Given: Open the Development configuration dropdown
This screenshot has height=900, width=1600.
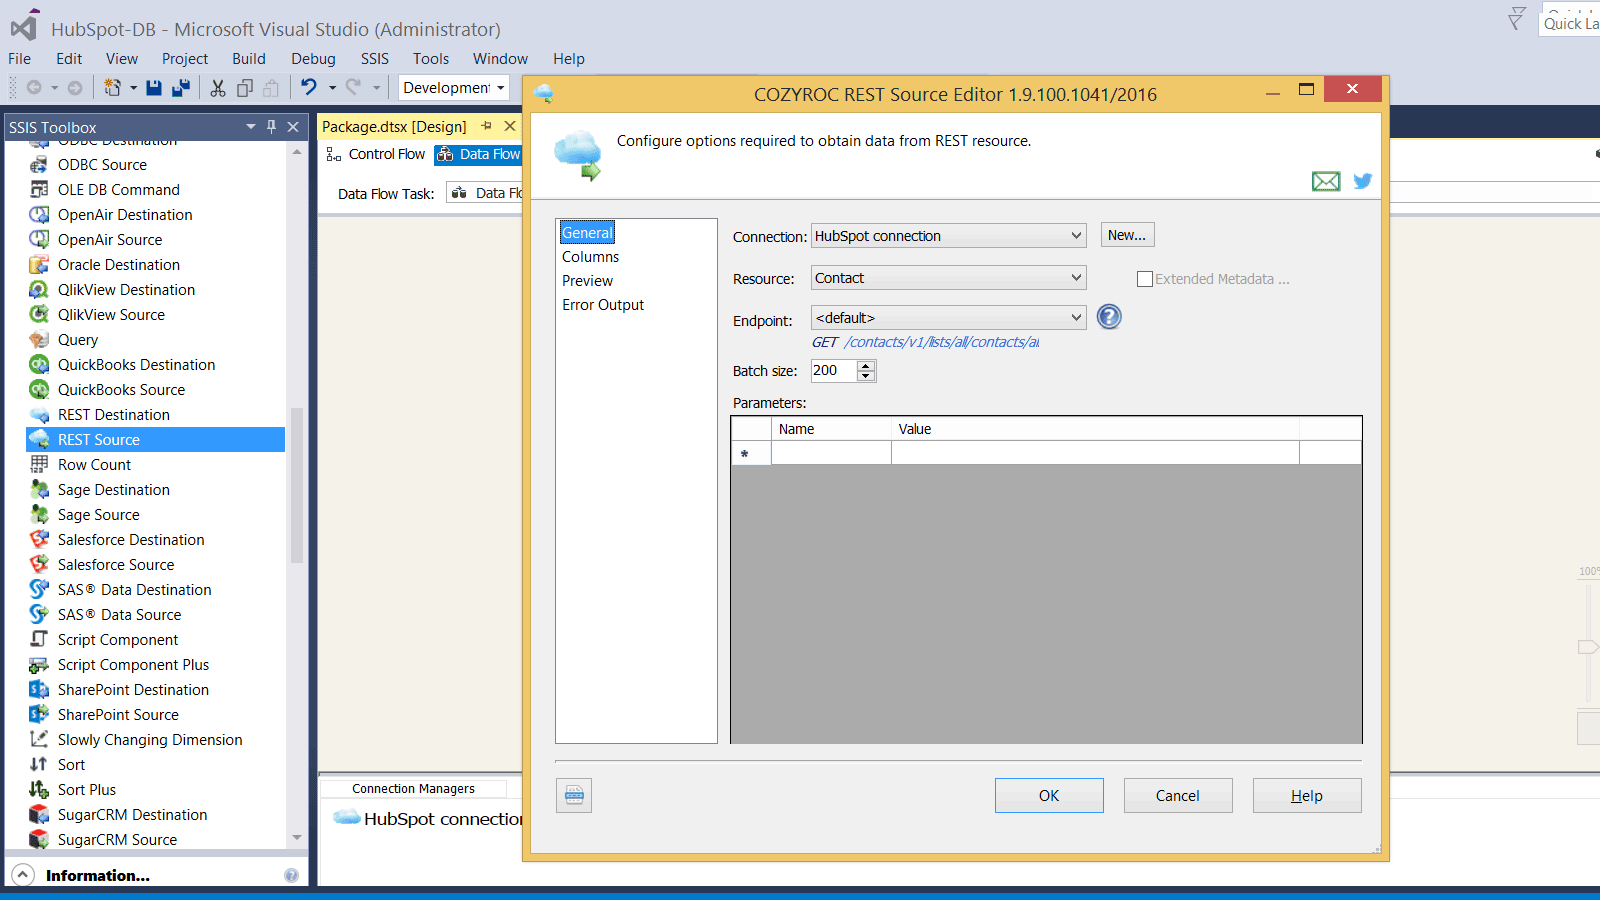Looking at the screenshot, I should click(454, 88).
